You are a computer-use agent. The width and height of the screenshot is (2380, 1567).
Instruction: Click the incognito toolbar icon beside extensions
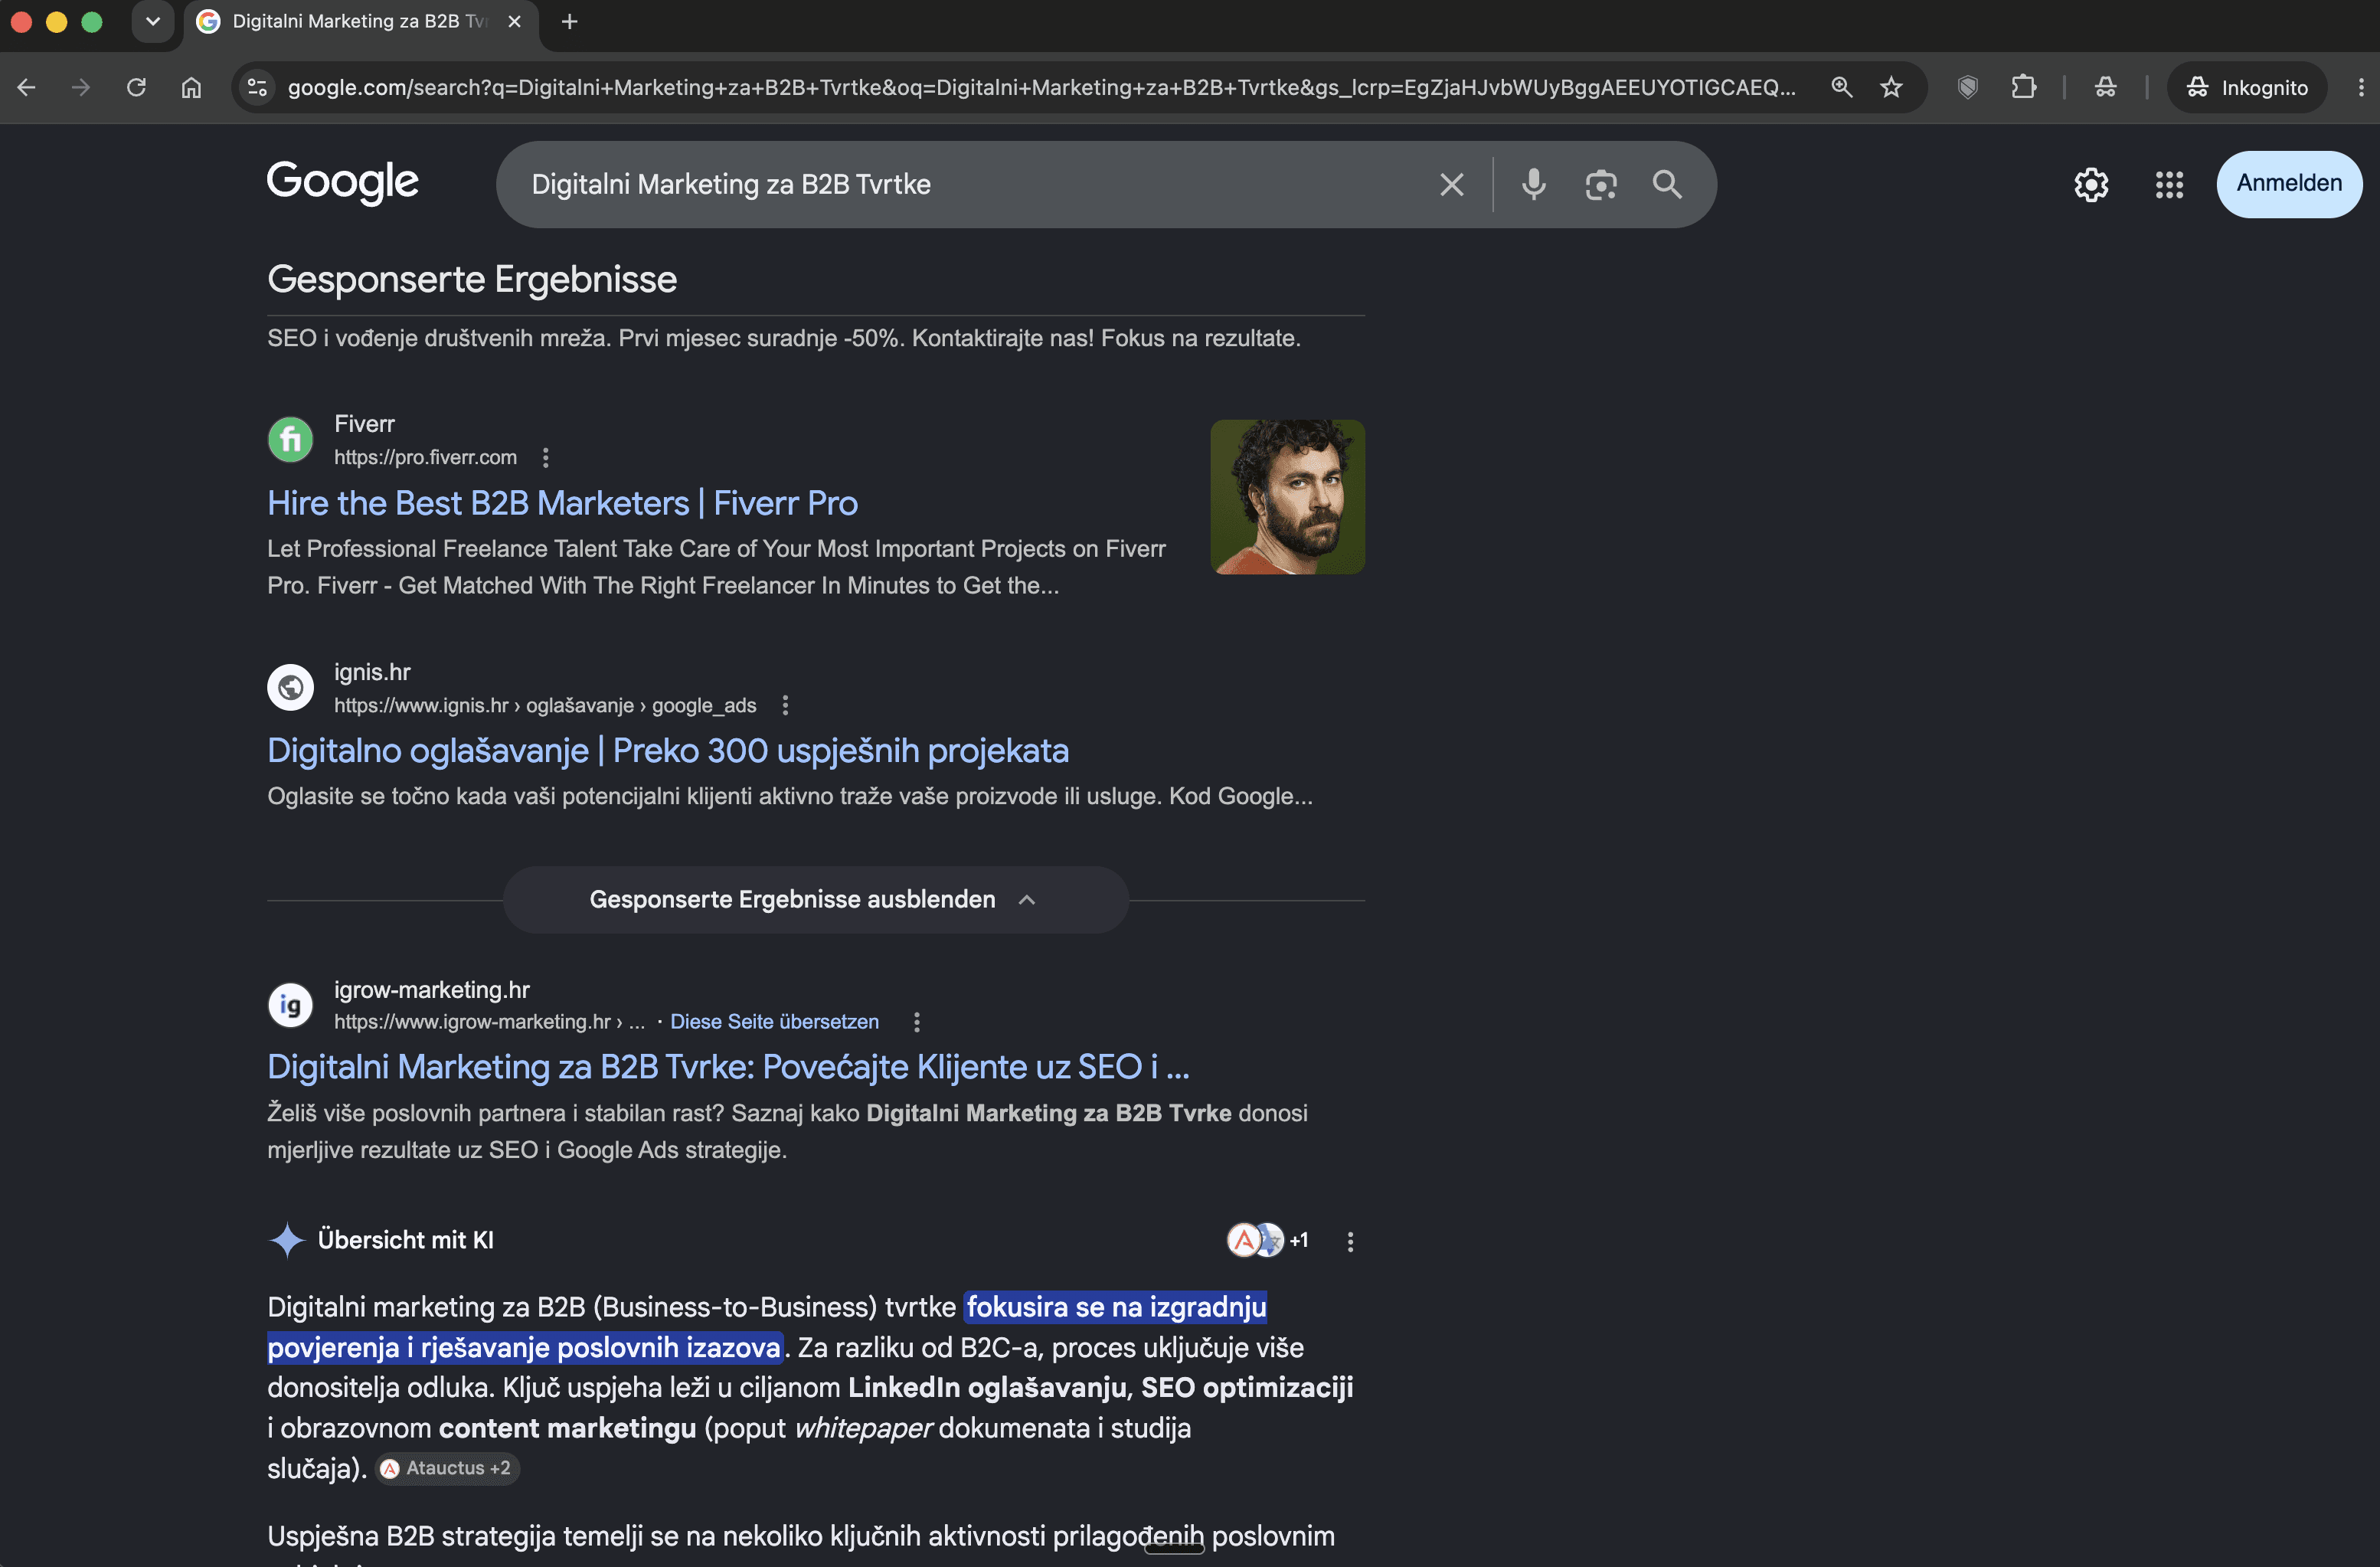(2105, 88)
